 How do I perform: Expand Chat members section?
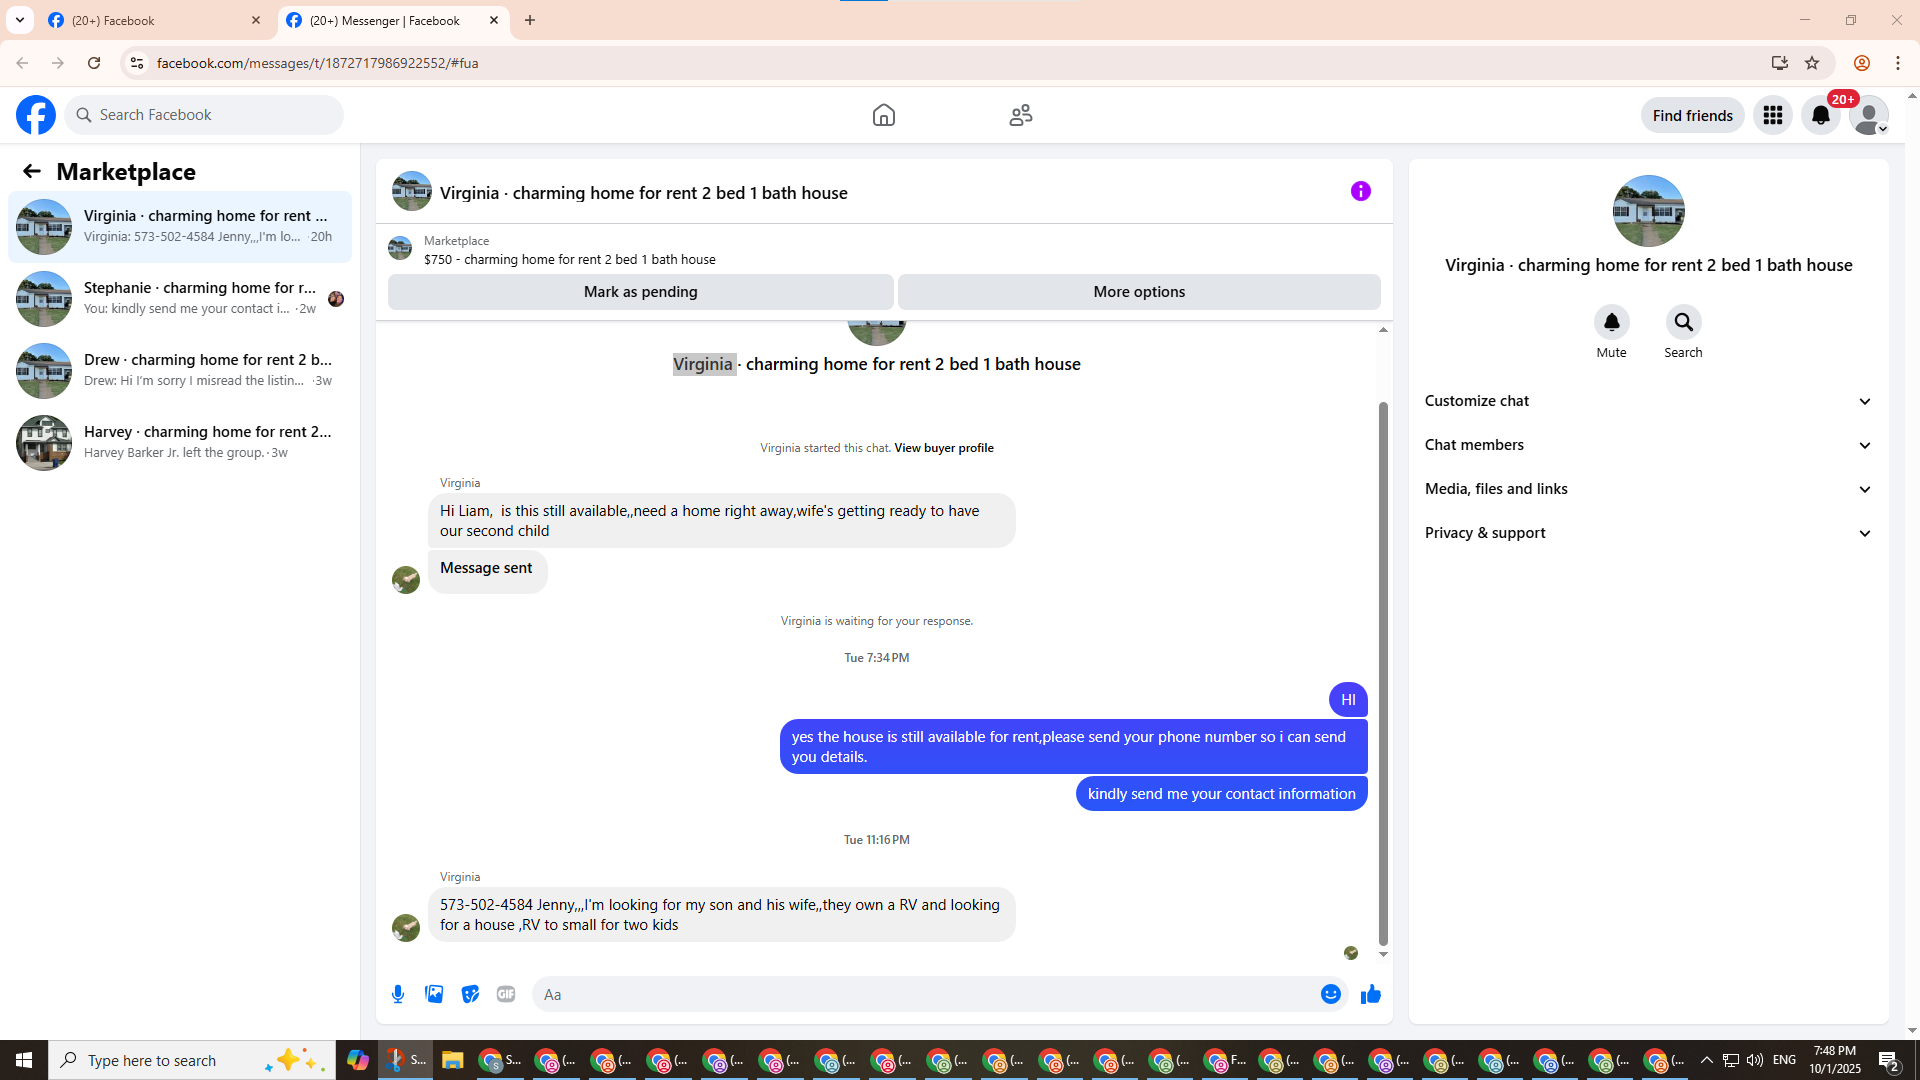(1648, 445)
